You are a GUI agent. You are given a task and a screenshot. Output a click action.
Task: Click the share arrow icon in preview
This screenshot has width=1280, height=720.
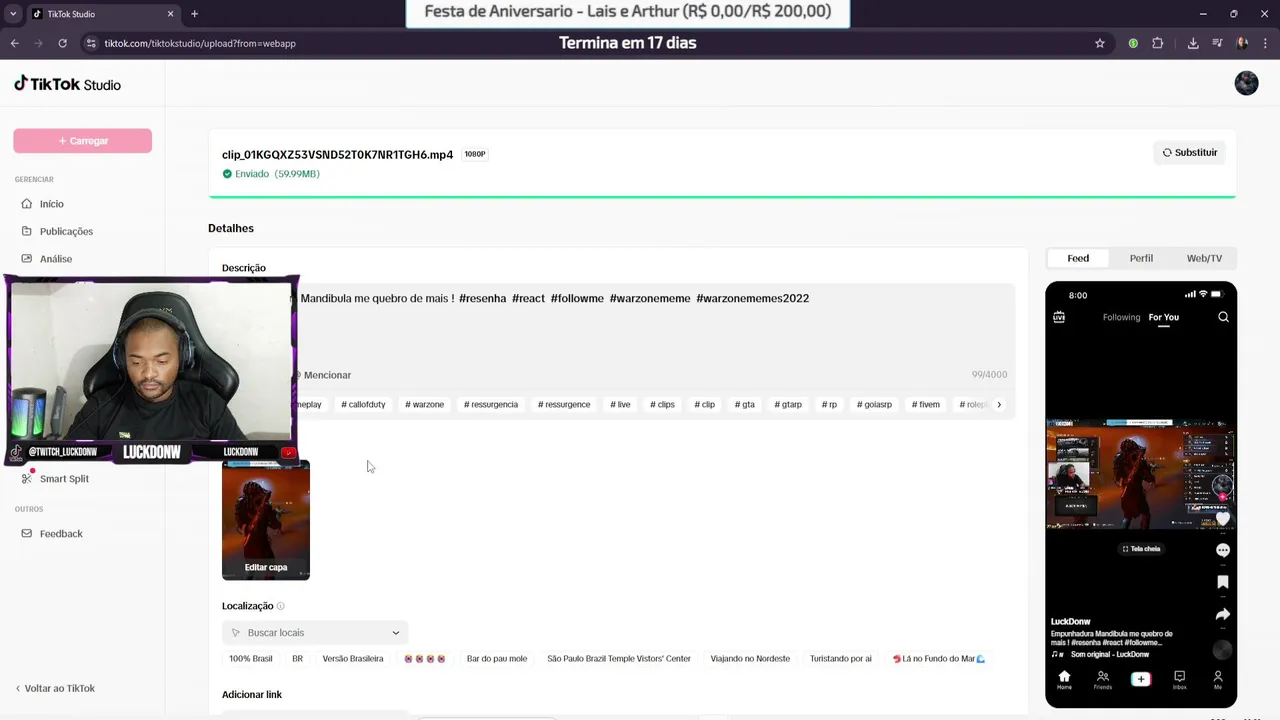[x=1222, y=615]
